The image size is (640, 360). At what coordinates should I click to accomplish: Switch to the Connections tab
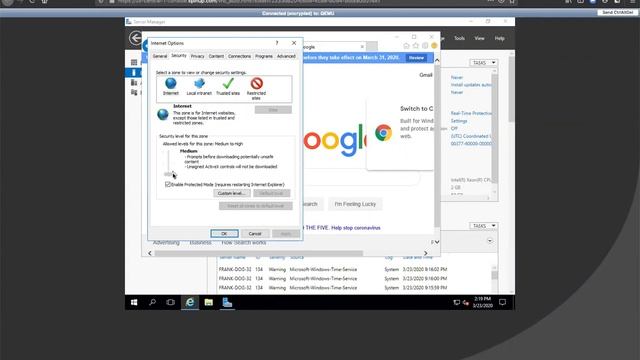pos(239,56)
